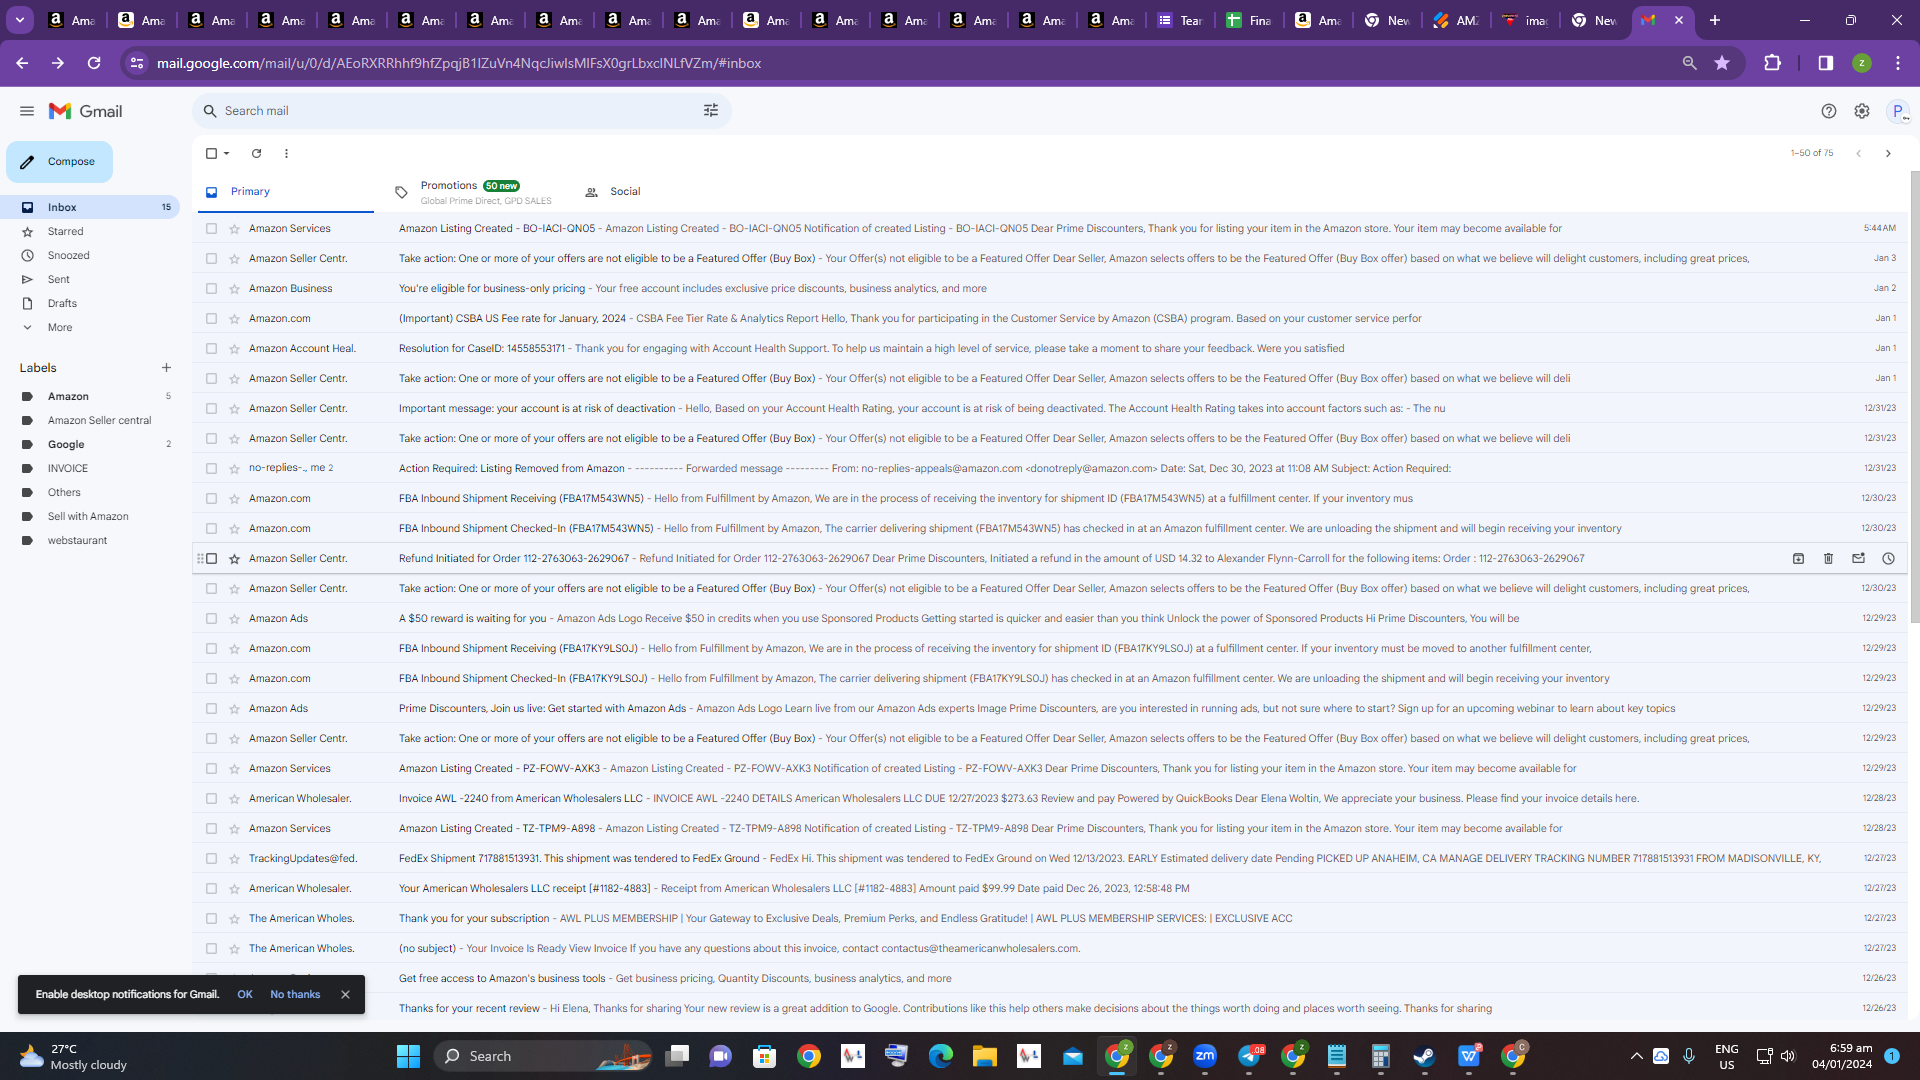Open a new Chrome tab
Image resolution: width=1920 pixels, height=1080 pixels.
point(1714,20)
